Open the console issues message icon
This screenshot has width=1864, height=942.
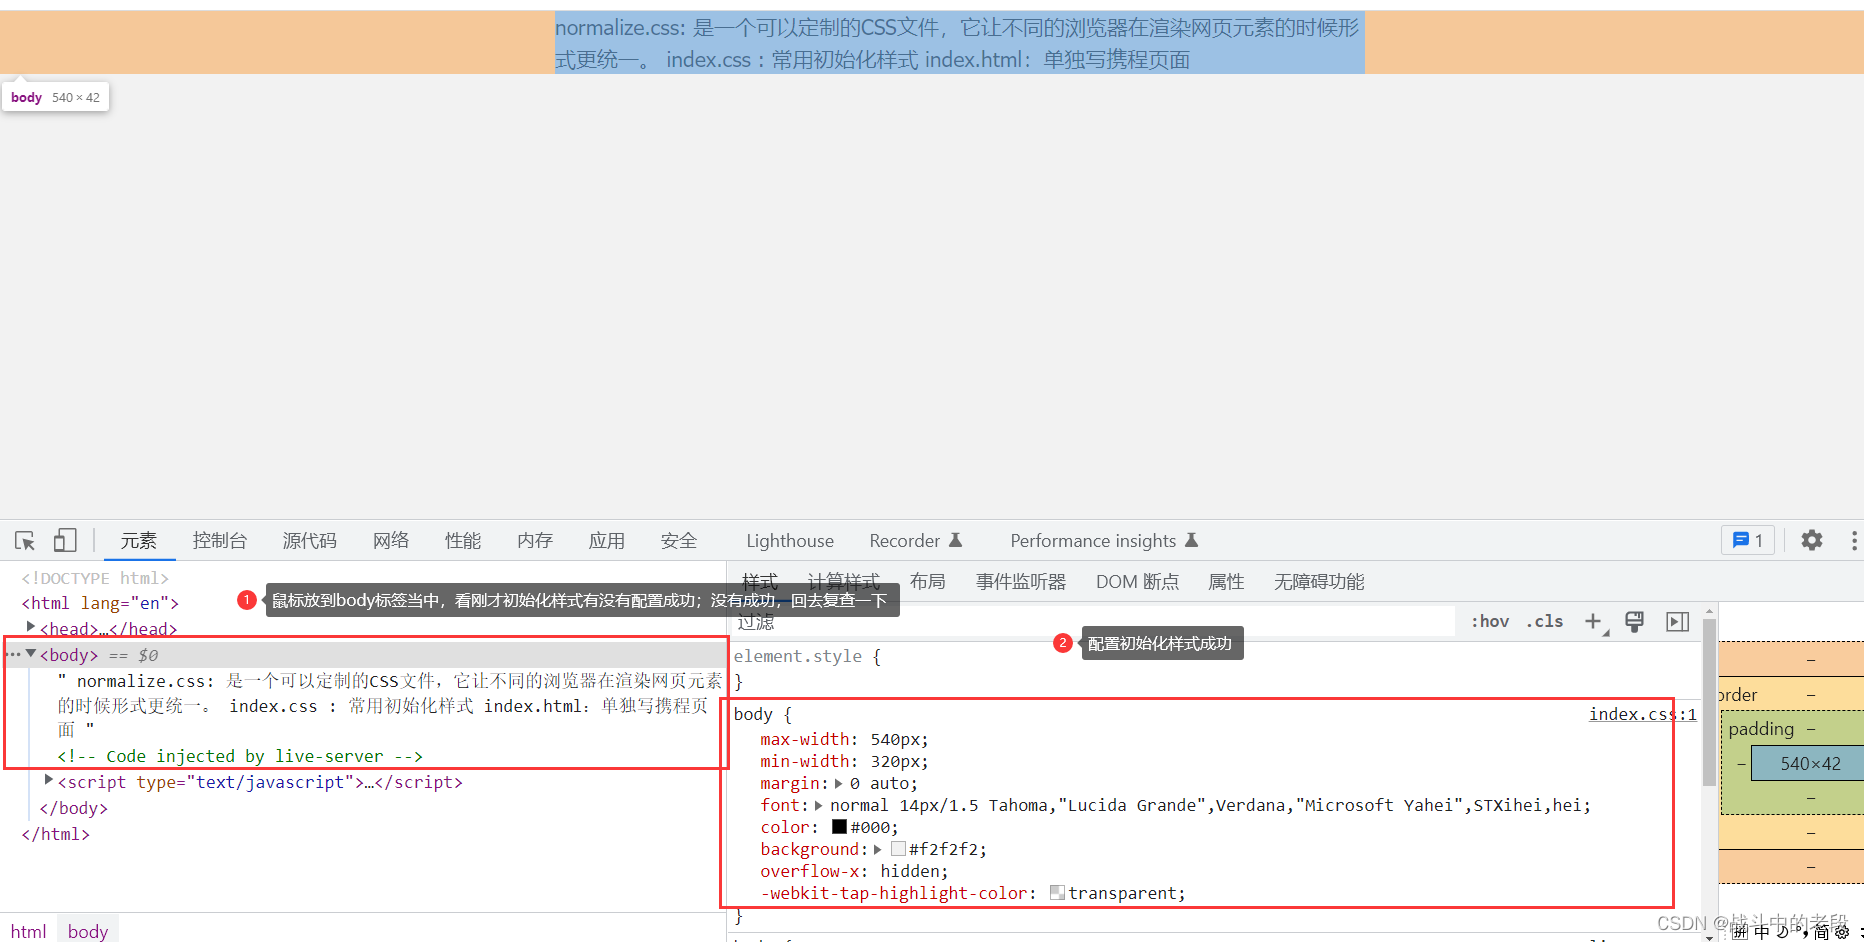coord(1747,540)
